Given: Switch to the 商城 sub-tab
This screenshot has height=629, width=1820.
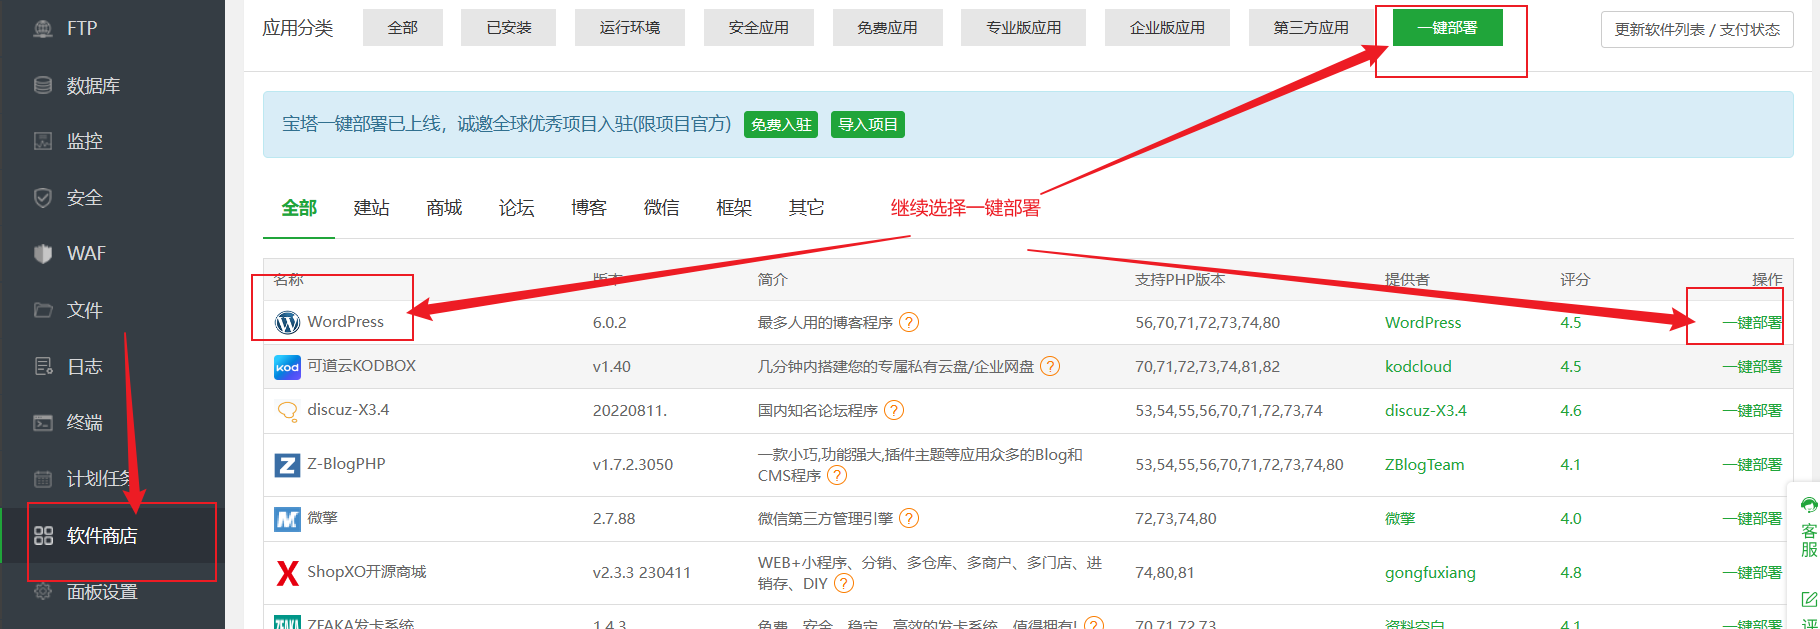Looking at the screenshot, I should pyautogui.click(x=444, y=208).
